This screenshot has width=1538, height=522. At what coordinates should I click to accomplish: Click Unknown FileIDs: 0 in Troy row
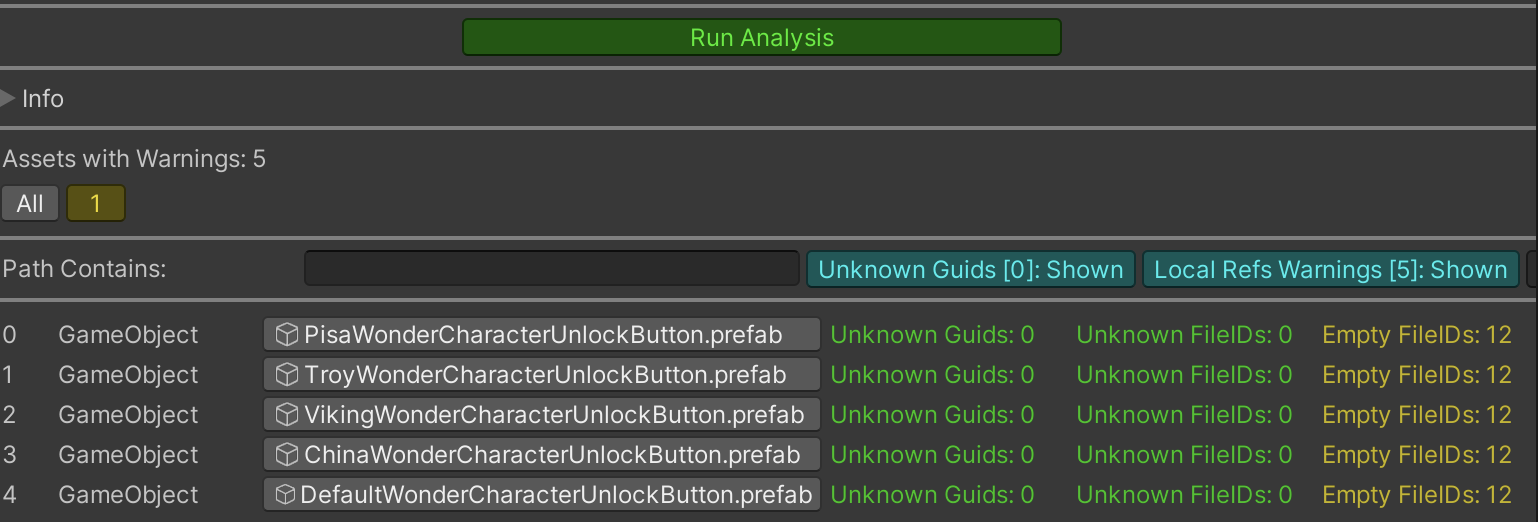[x=1184, y=375]
